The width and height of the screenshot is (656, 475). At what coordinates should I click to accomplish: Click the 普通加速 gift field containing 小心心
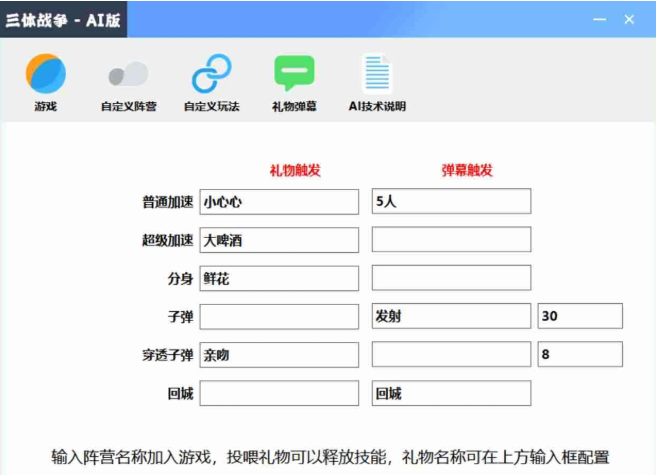point(279,202)
